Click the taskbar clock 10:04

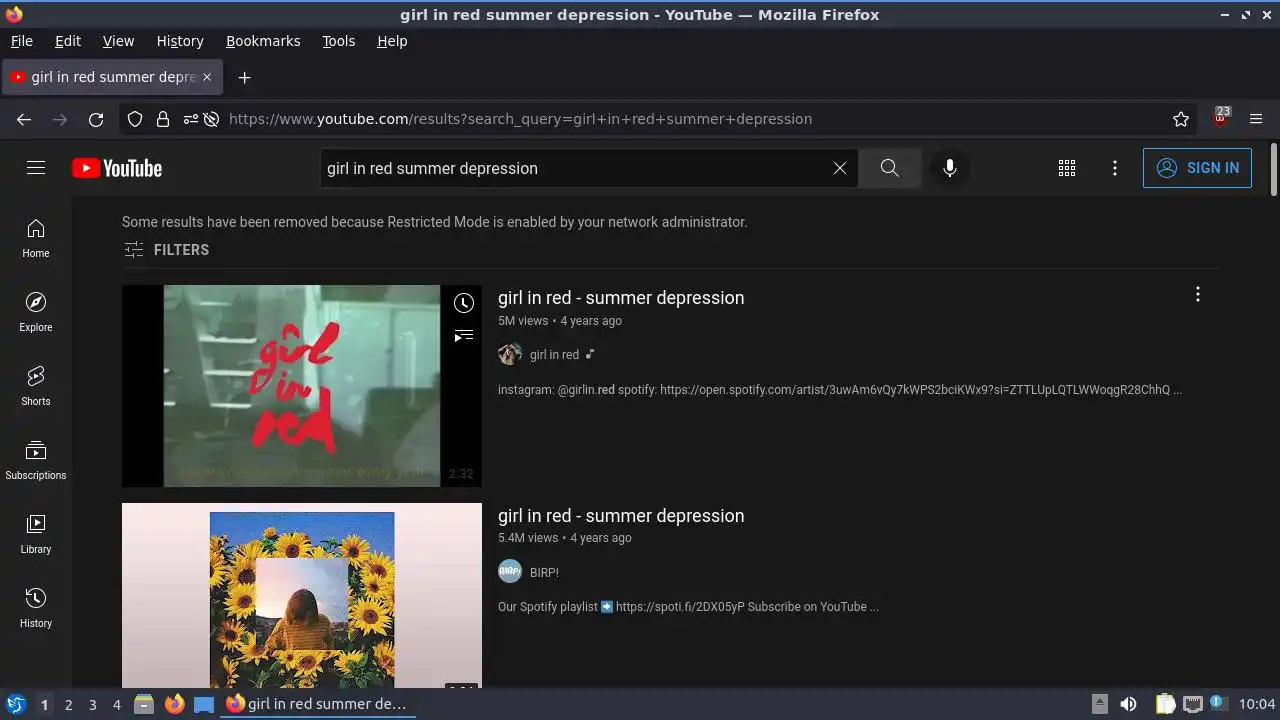tap(1257, 705)
